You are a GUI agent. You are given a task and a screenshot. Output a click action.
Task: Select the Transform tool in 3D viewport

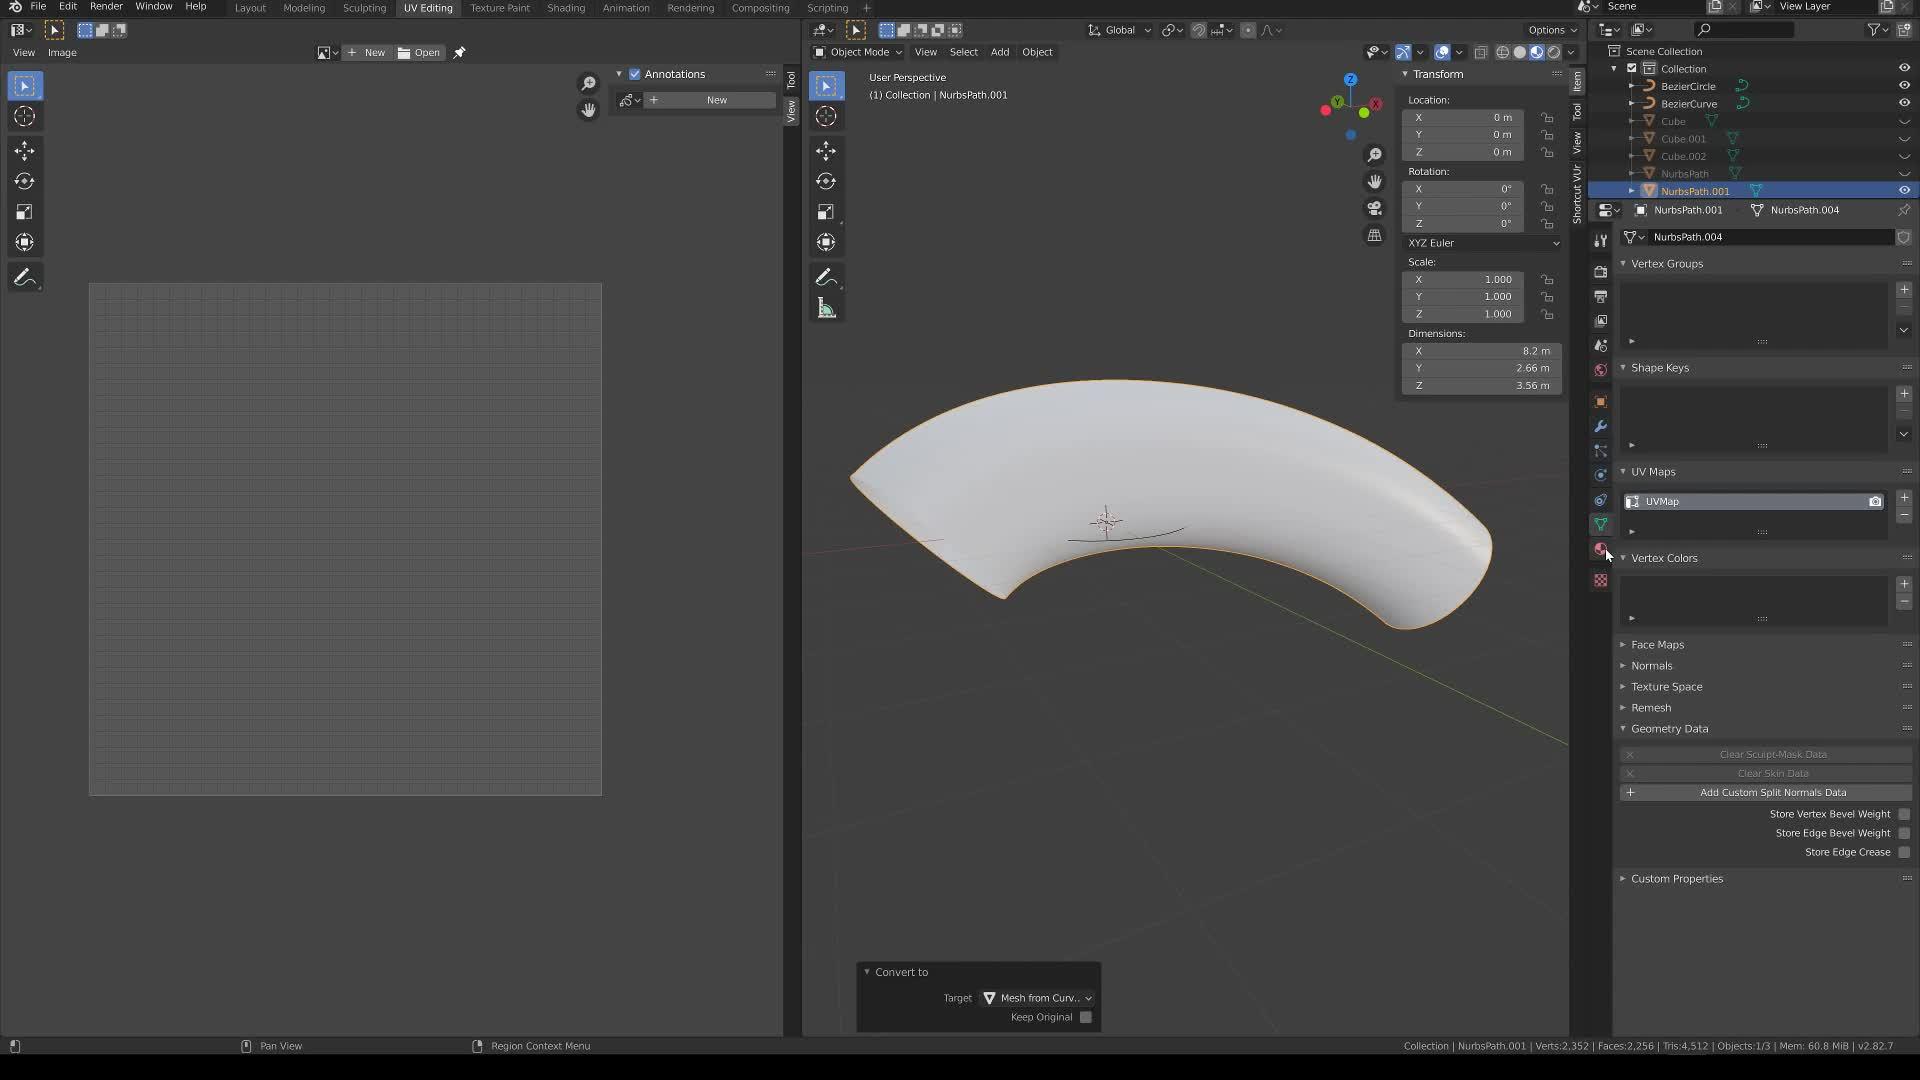[x=826, y=242]
